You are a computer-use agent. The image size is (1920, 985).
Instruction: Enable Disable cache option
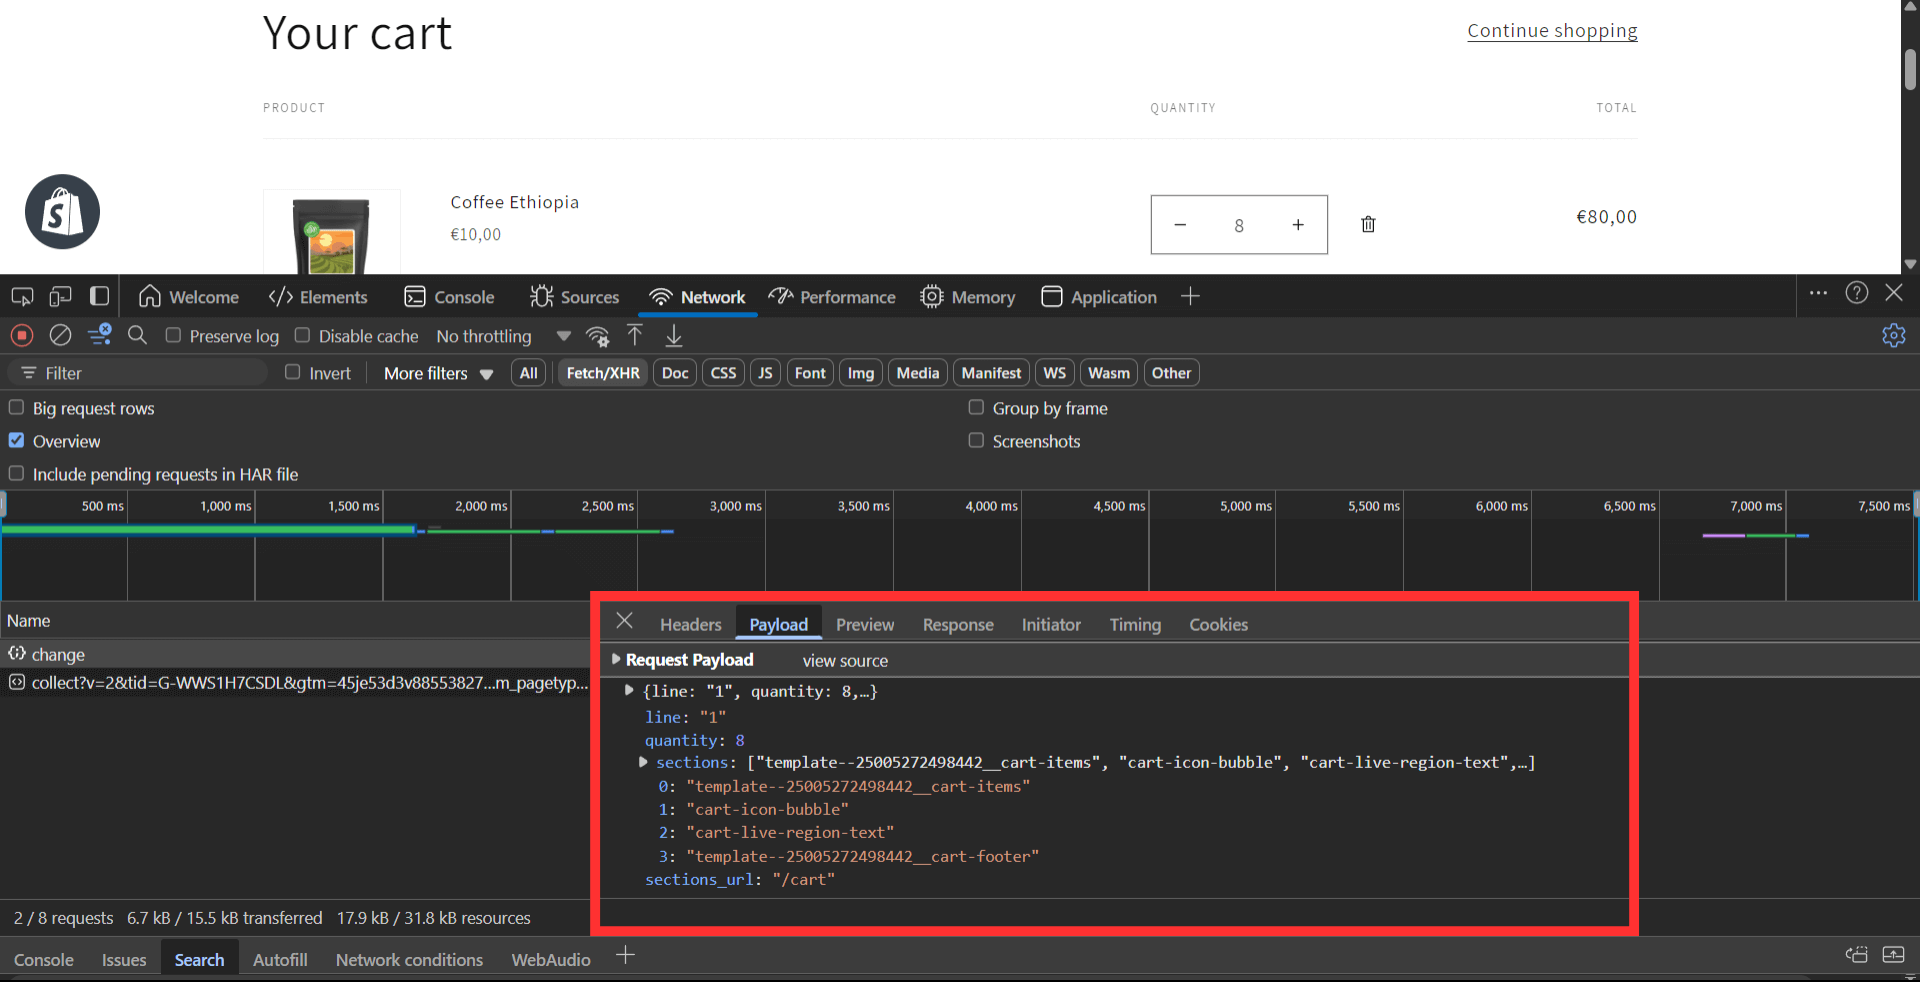(x=302, y=336)
